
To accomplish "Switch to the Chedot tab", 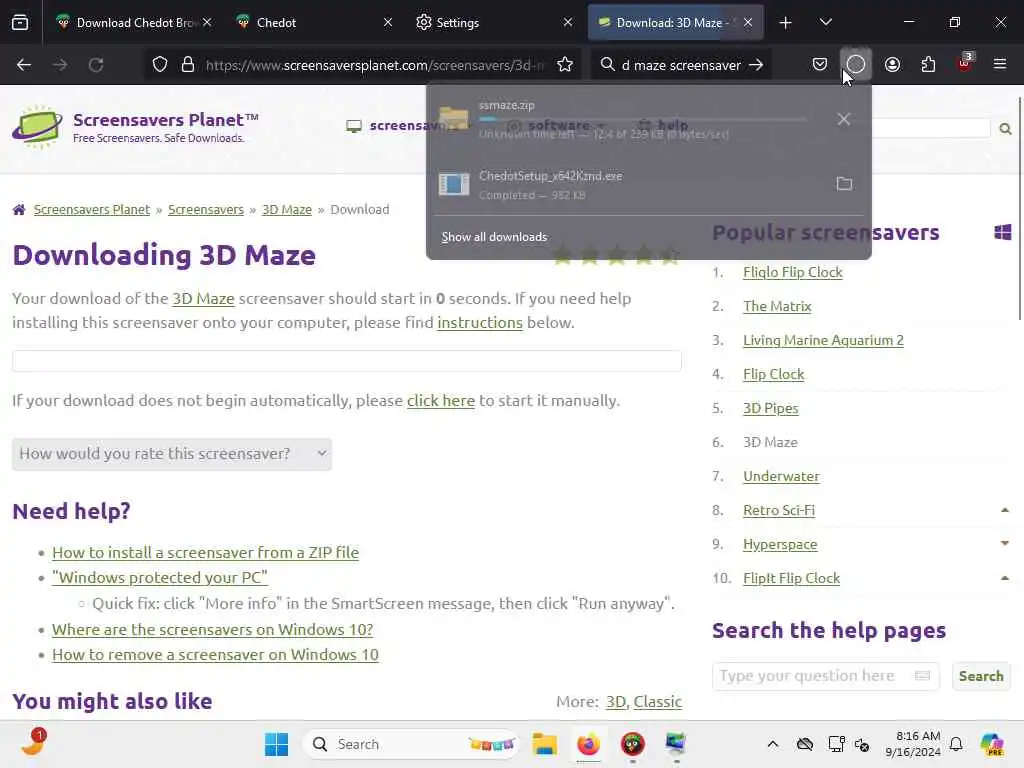I will coord(313,22).
